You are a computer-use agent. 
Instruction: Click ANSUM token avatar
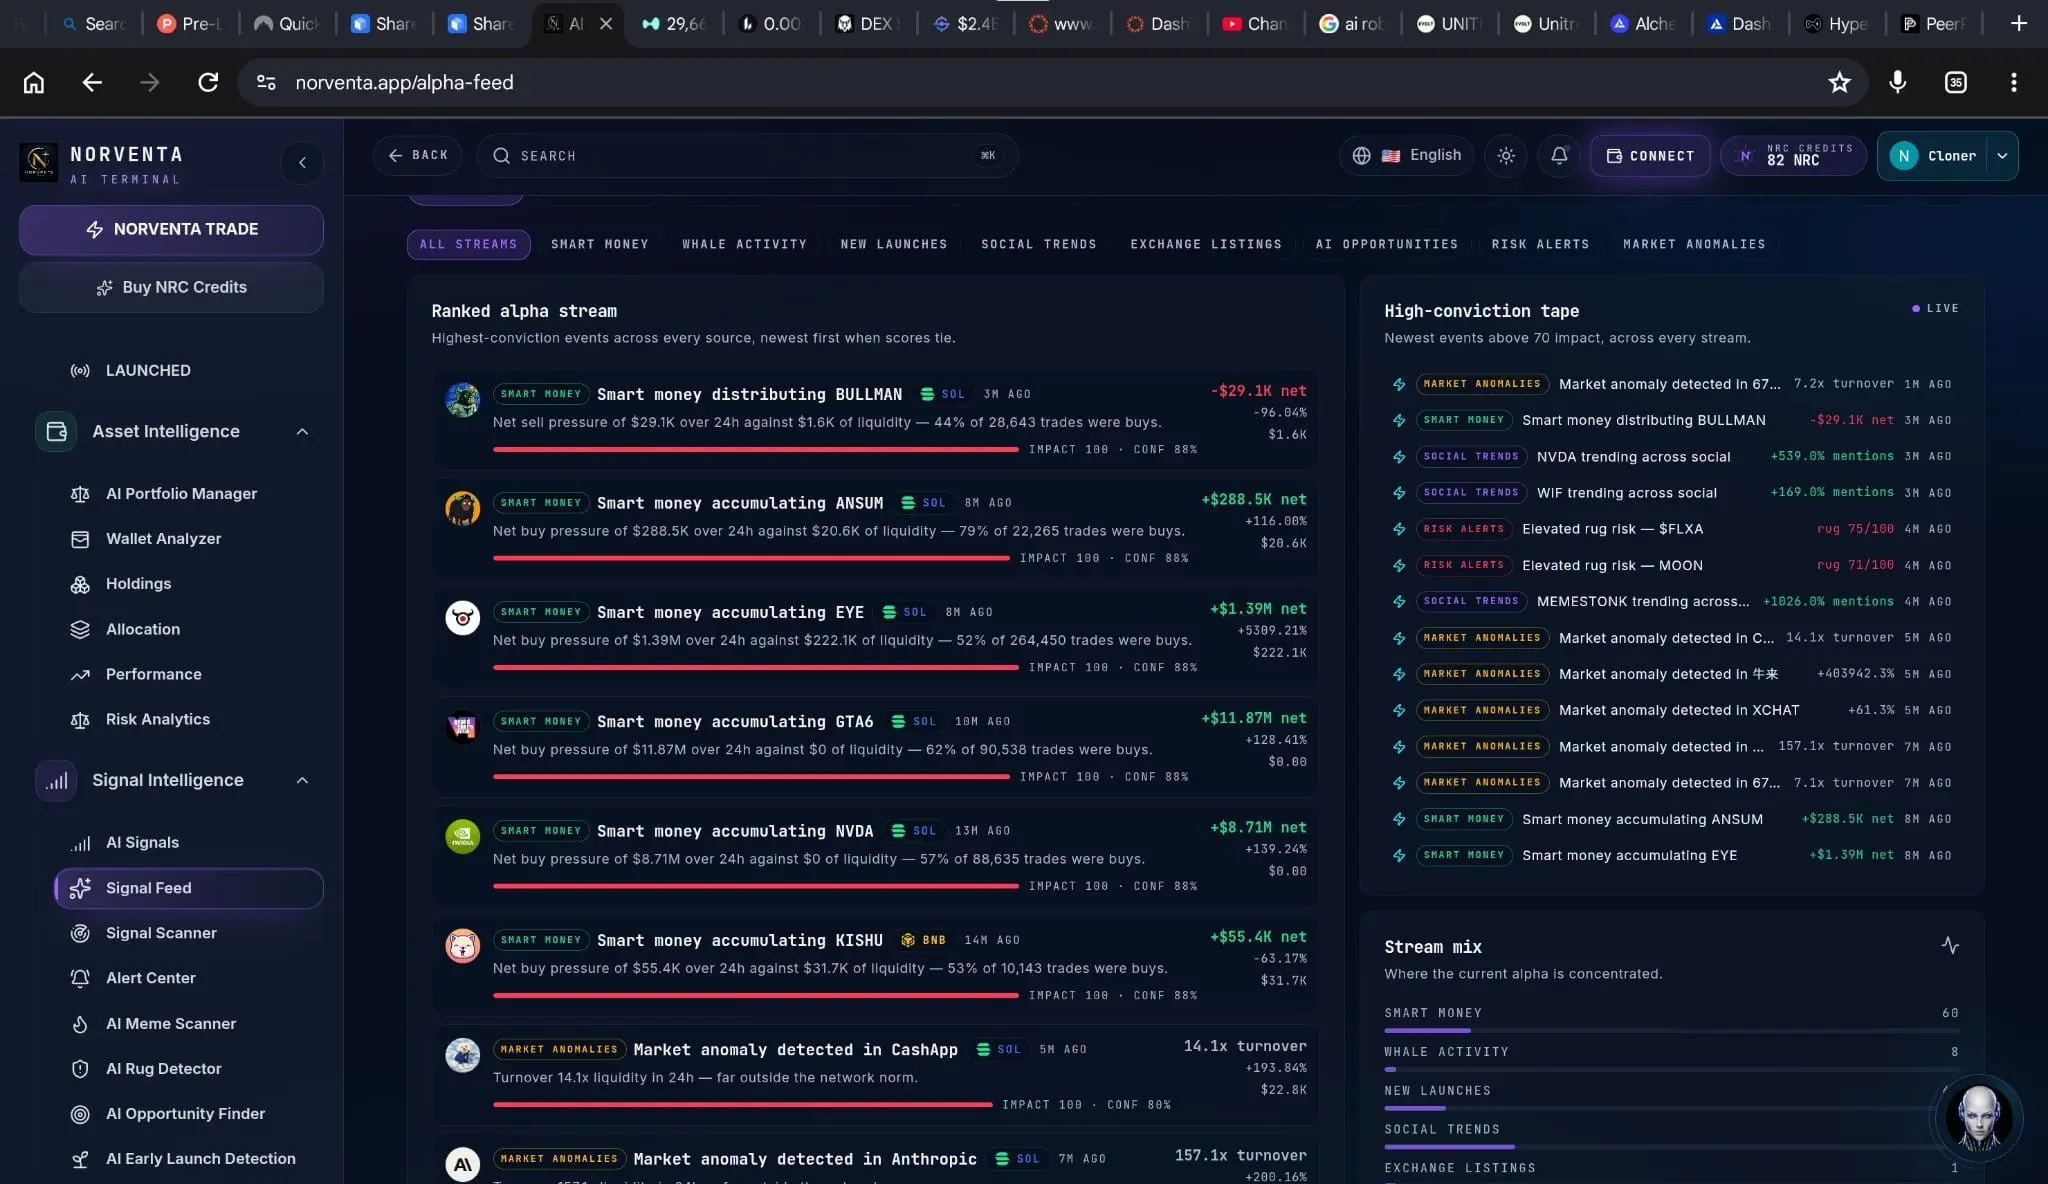[x=462, y=508]
